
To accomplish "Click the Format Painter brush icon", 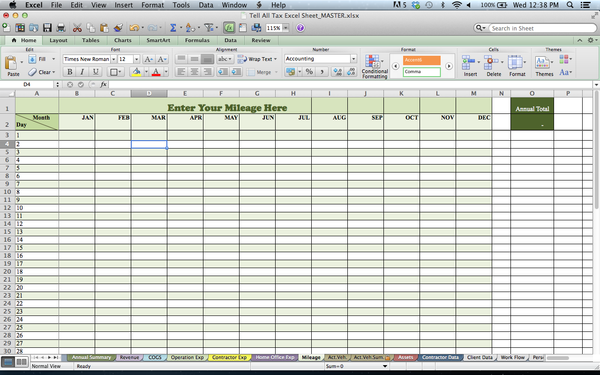I will coord(118,28).
